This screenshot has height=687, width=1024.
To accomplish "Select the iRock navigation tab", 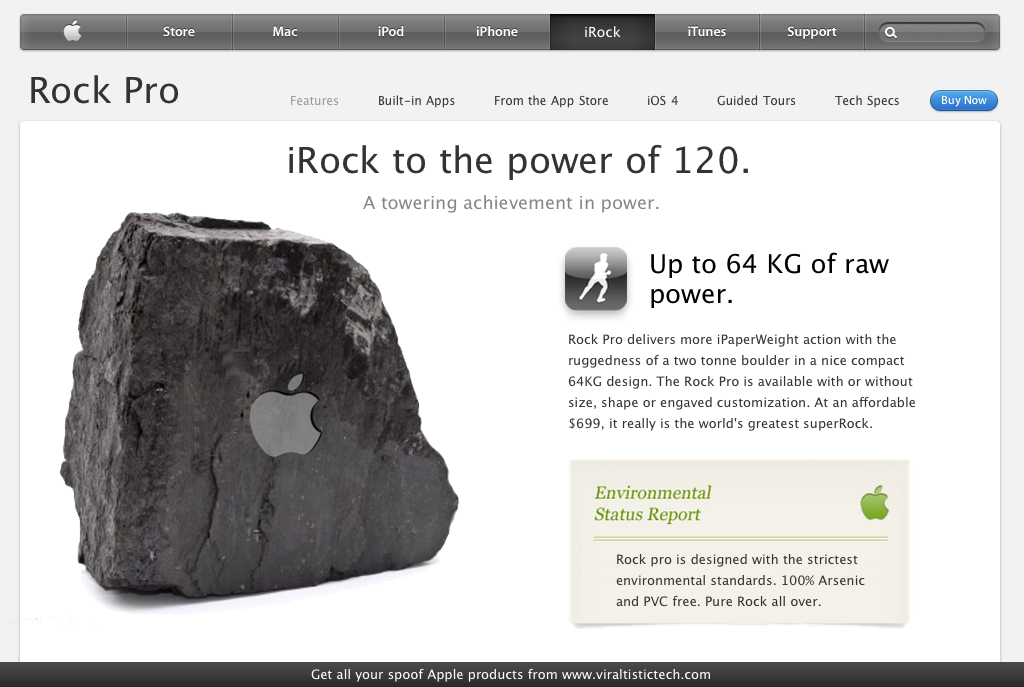I will click(x=602, y=31).
